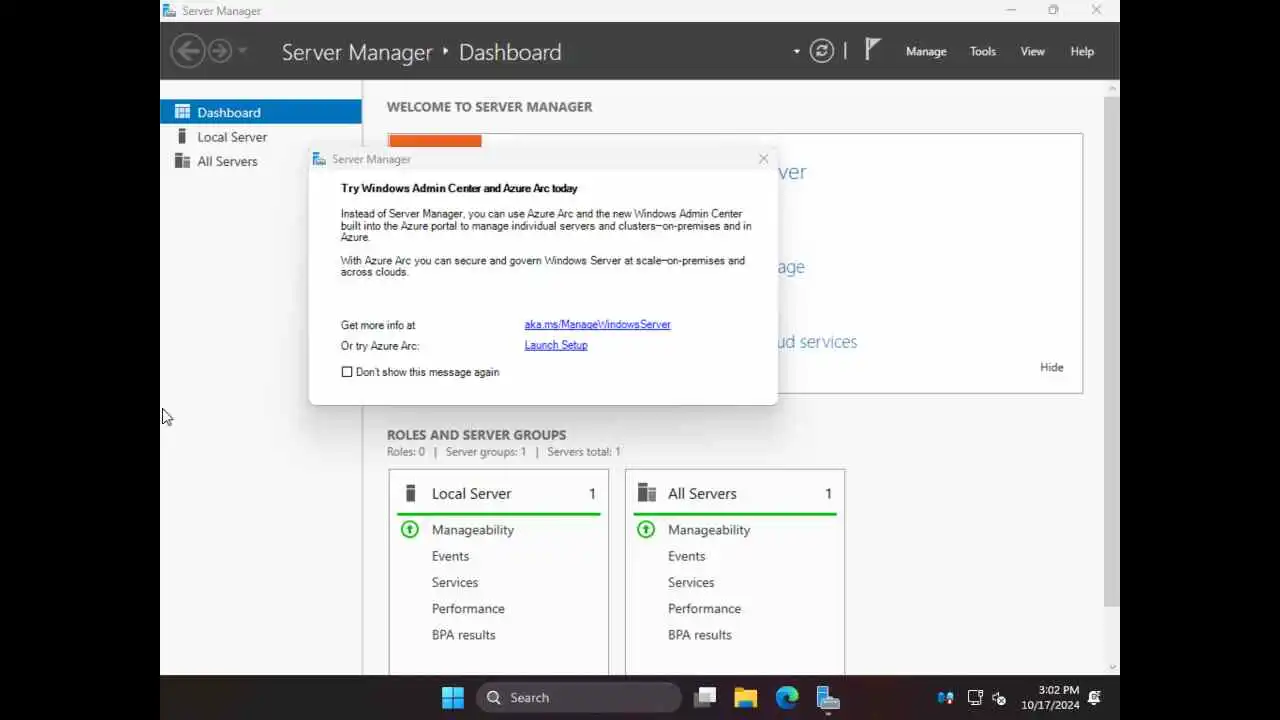Click the forward navigation arrow
Image resolution: width=1280 pixels, height=720 pixels.
[x=219, y=51]
